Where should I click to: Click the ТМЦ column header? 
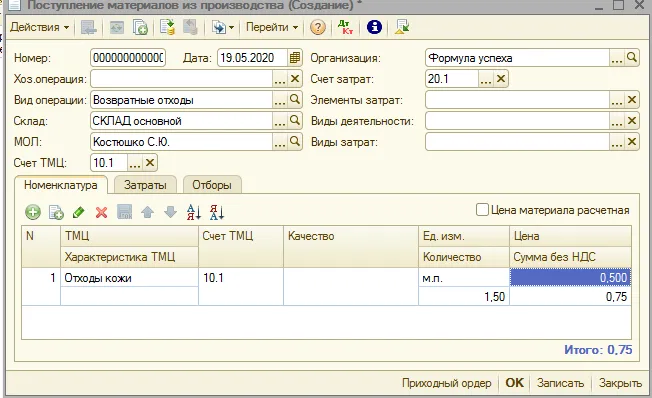pyautogui.click(x=129, y=236)
